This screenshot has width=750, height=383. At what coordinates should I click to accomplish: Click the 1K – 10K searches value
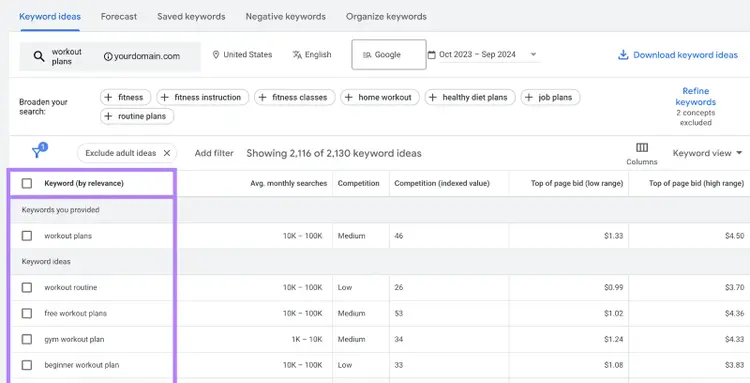click(x=307, y=339)
